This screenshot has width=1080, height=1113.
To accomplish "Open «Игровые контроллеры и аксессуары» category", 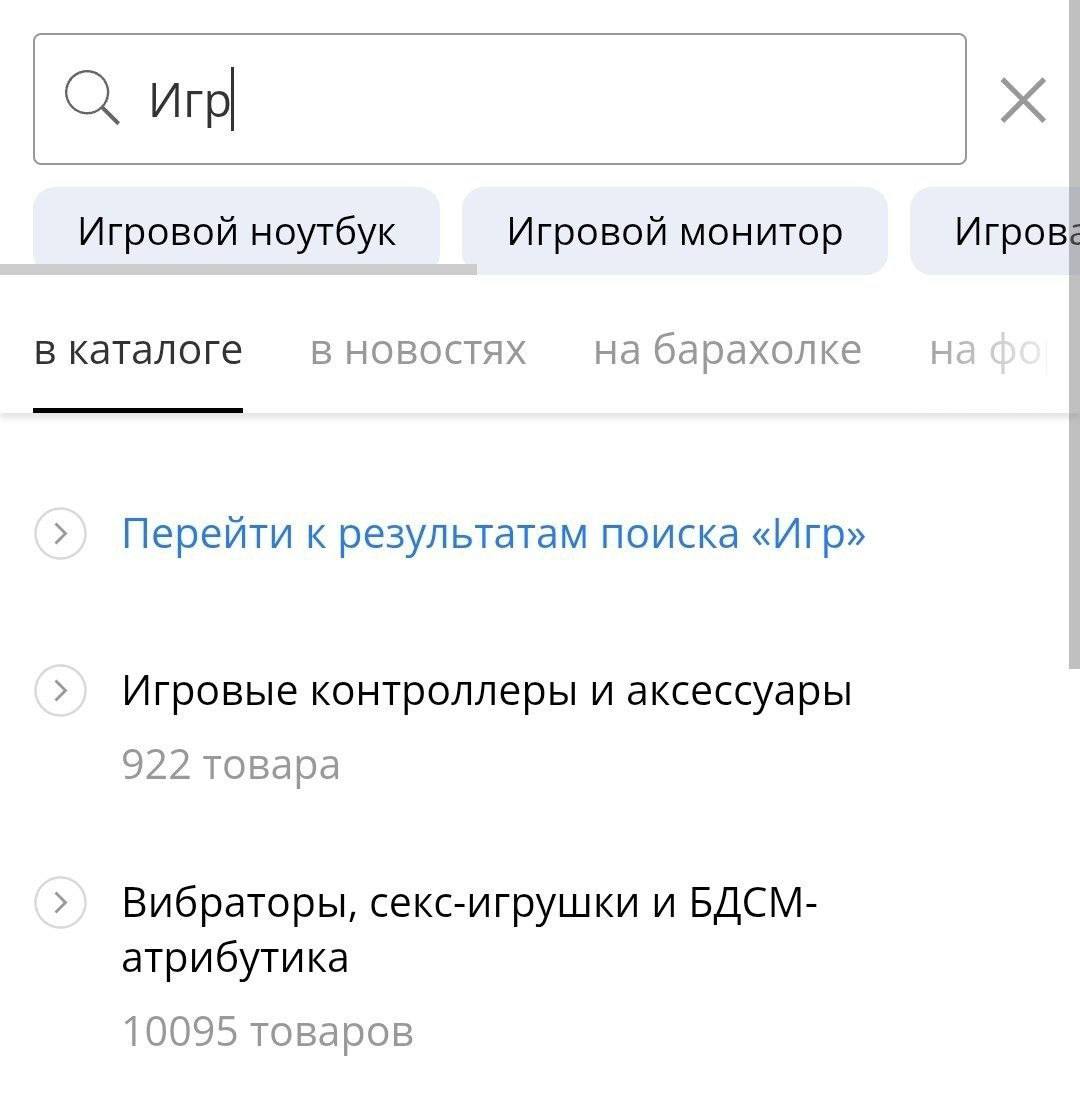I will point(486,690).
